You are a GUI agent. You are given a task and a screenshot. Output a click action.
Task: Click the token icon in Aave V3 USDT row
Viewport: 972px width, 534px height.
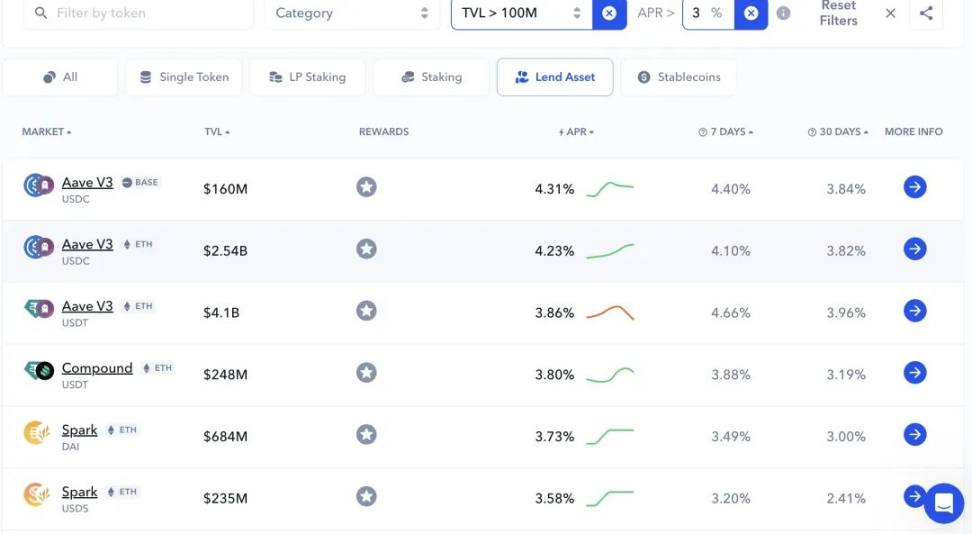38,309
